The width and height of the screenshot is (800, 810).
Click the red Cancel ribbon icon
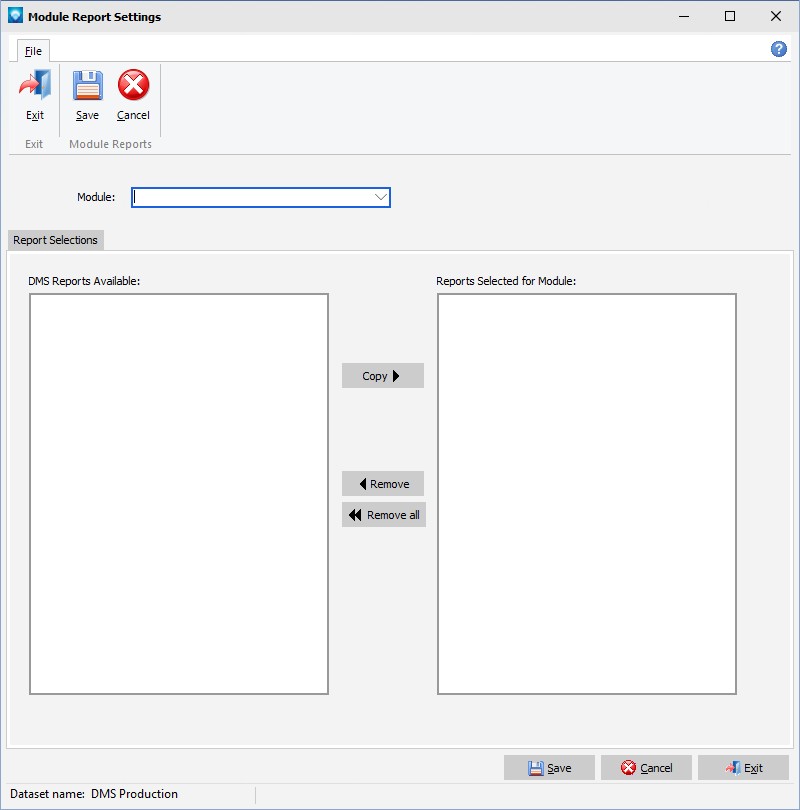[x=133, y=85]
